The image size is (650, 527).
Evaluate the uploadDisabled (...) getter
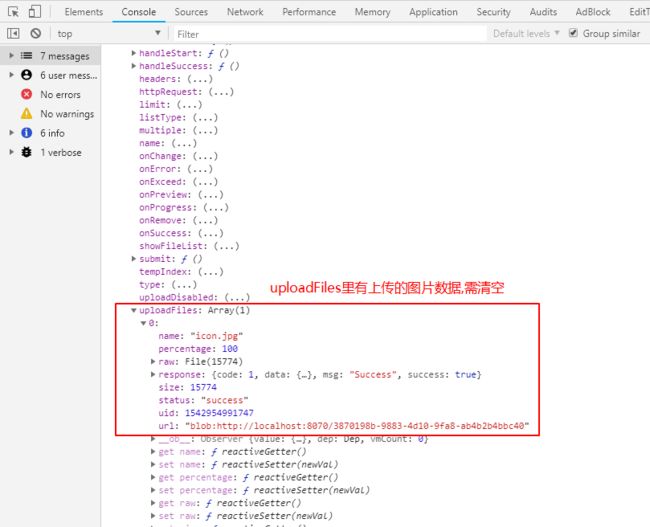[237, 297]
